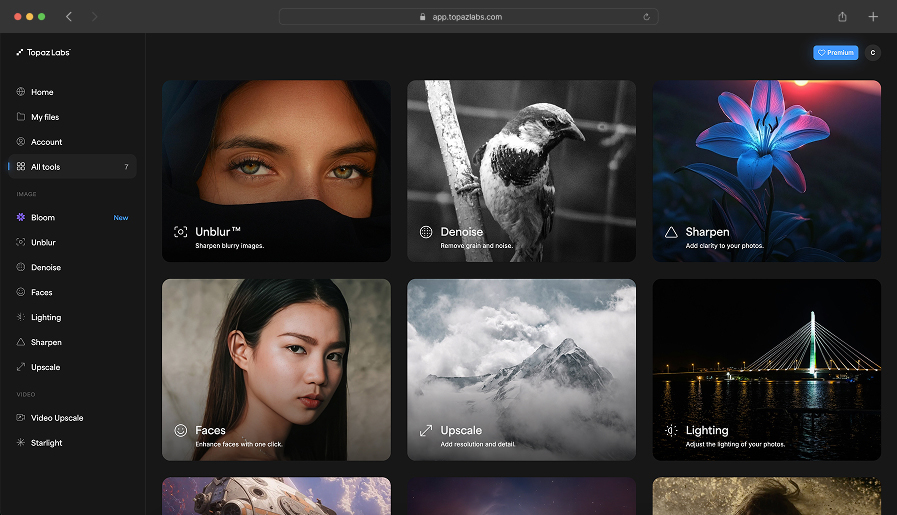The height and width of the screenshot is (515, 897).
Task: Click the "Lighting" title on bridge card
Action: coord(707,430)
